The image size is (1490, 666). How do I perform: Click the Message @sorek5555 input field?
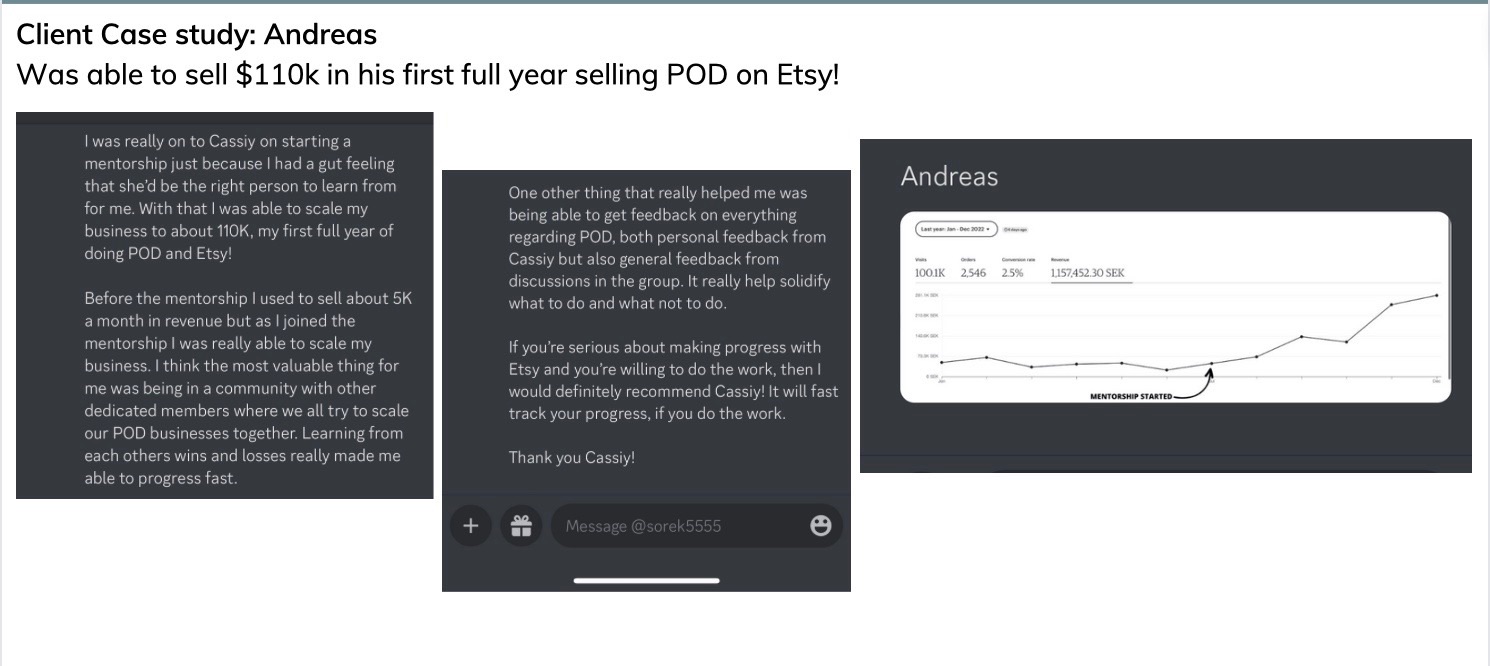point(697,526)
